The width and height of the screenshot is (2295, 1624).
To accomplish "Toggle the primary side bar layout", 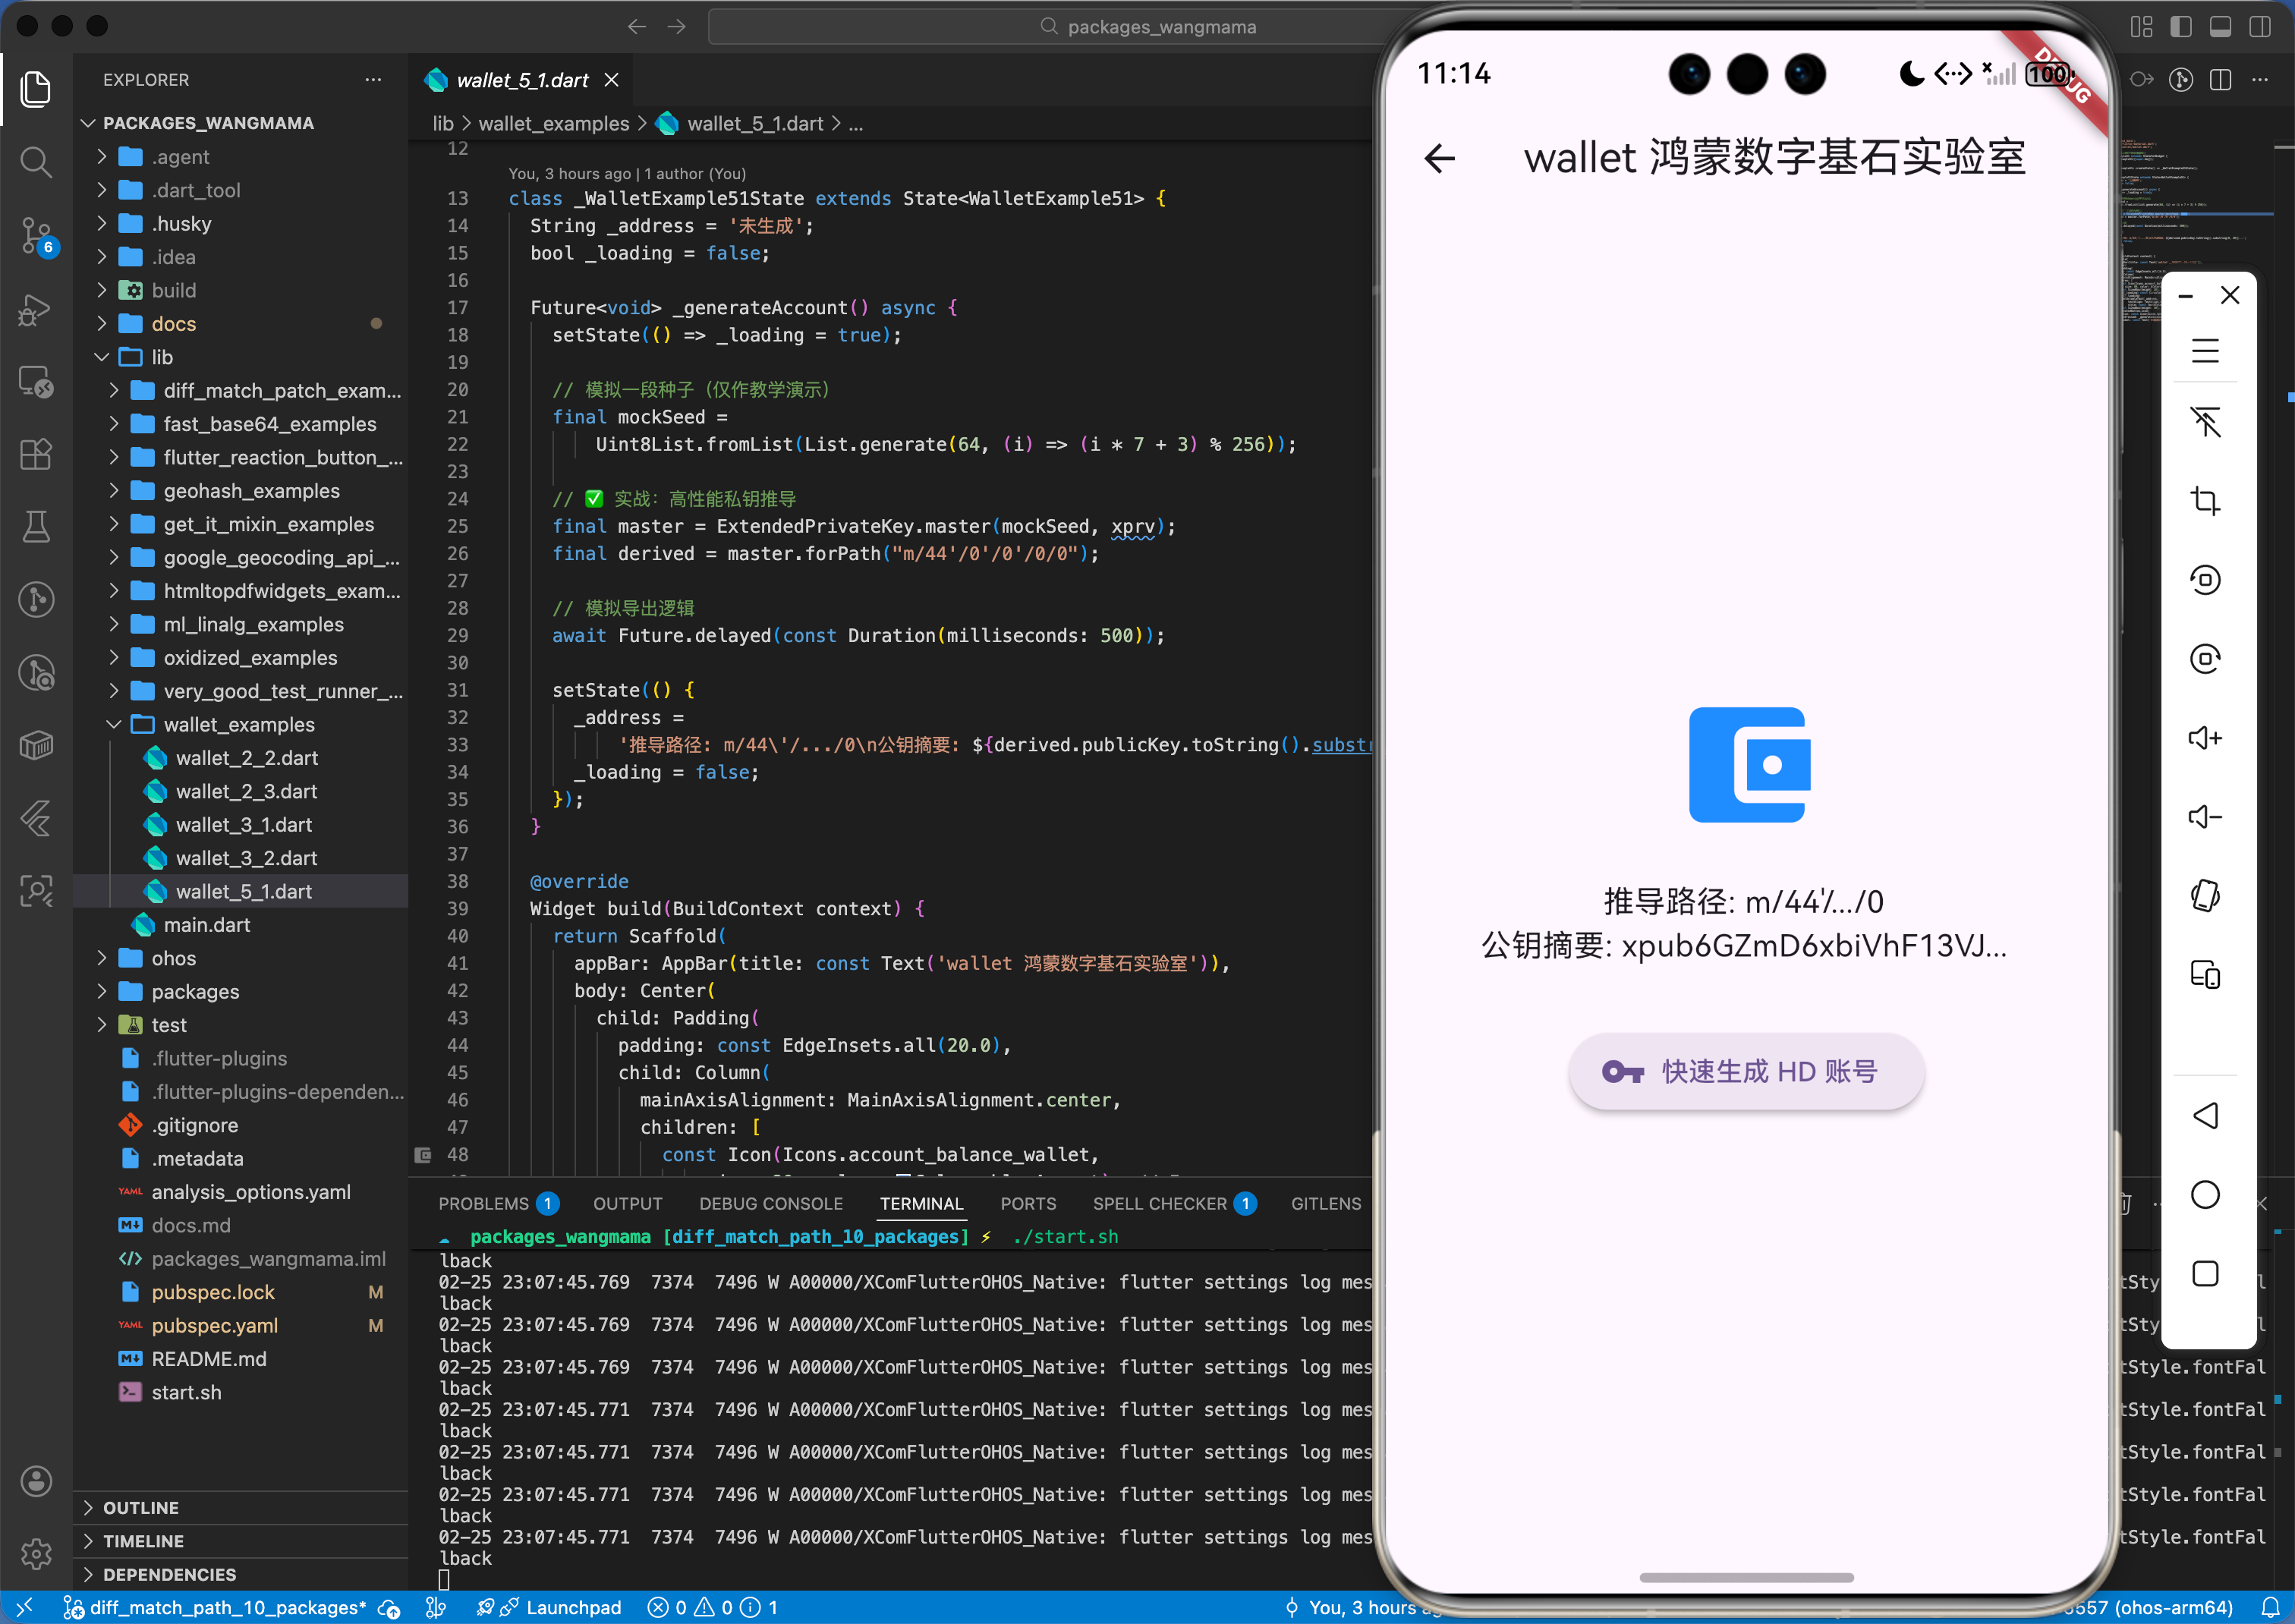I will (x=2181, y=27).
